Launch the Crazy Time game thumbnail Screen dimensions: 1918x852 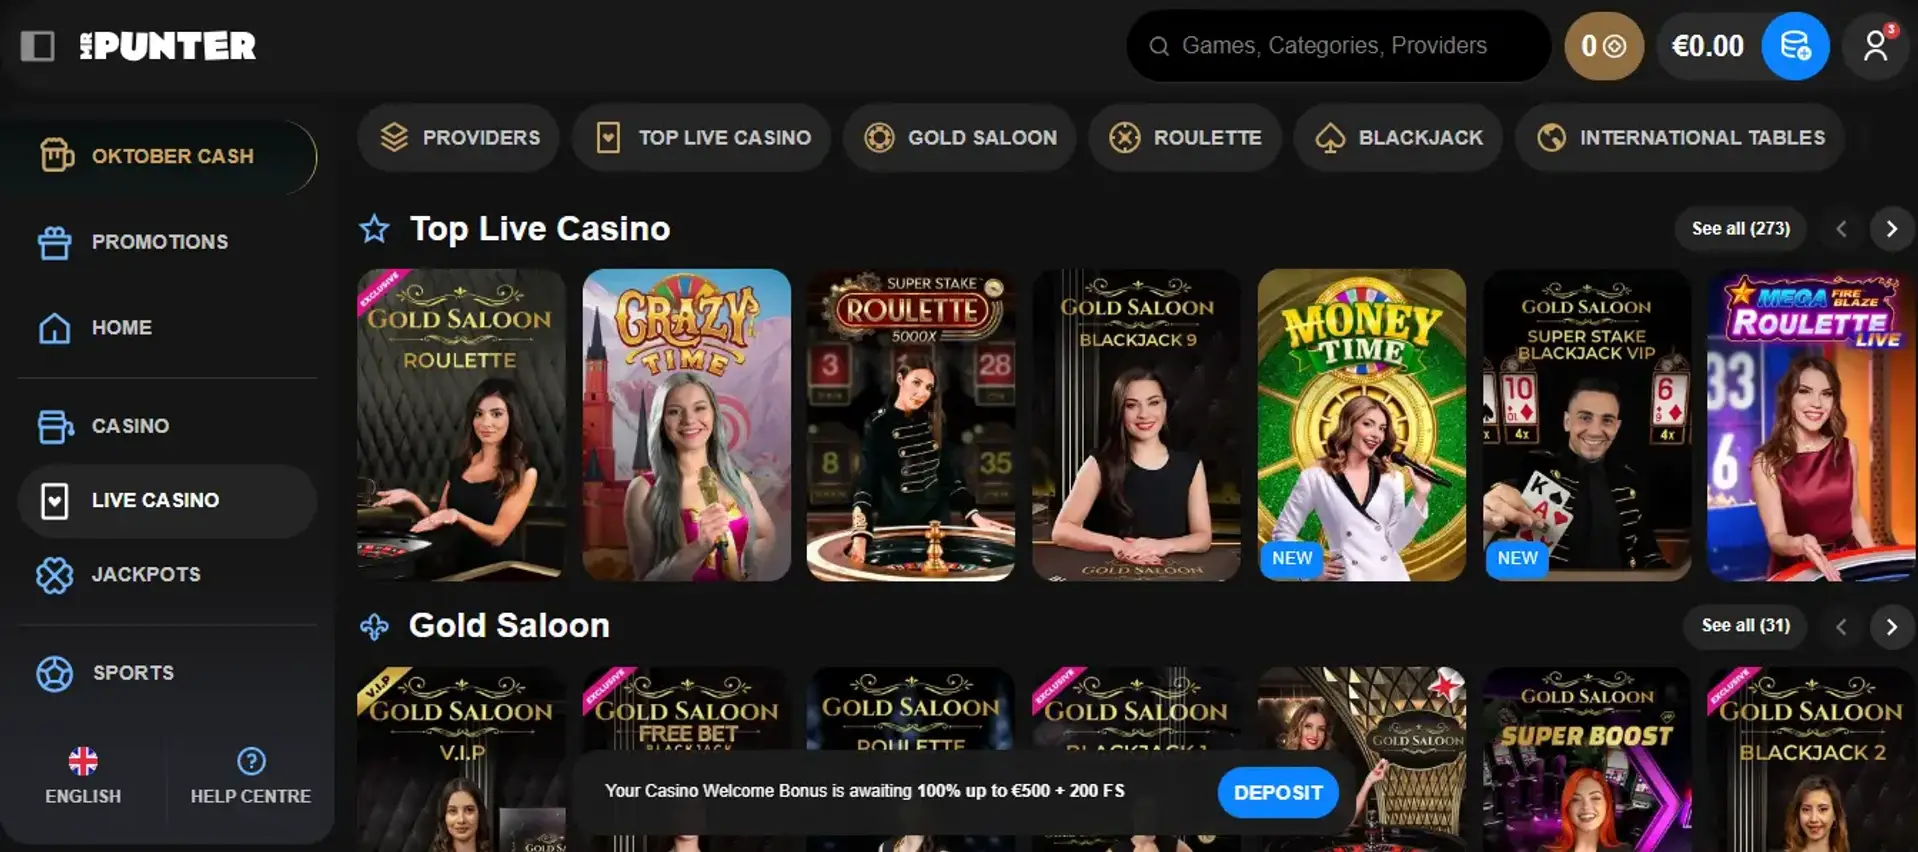tap(687, 425)
